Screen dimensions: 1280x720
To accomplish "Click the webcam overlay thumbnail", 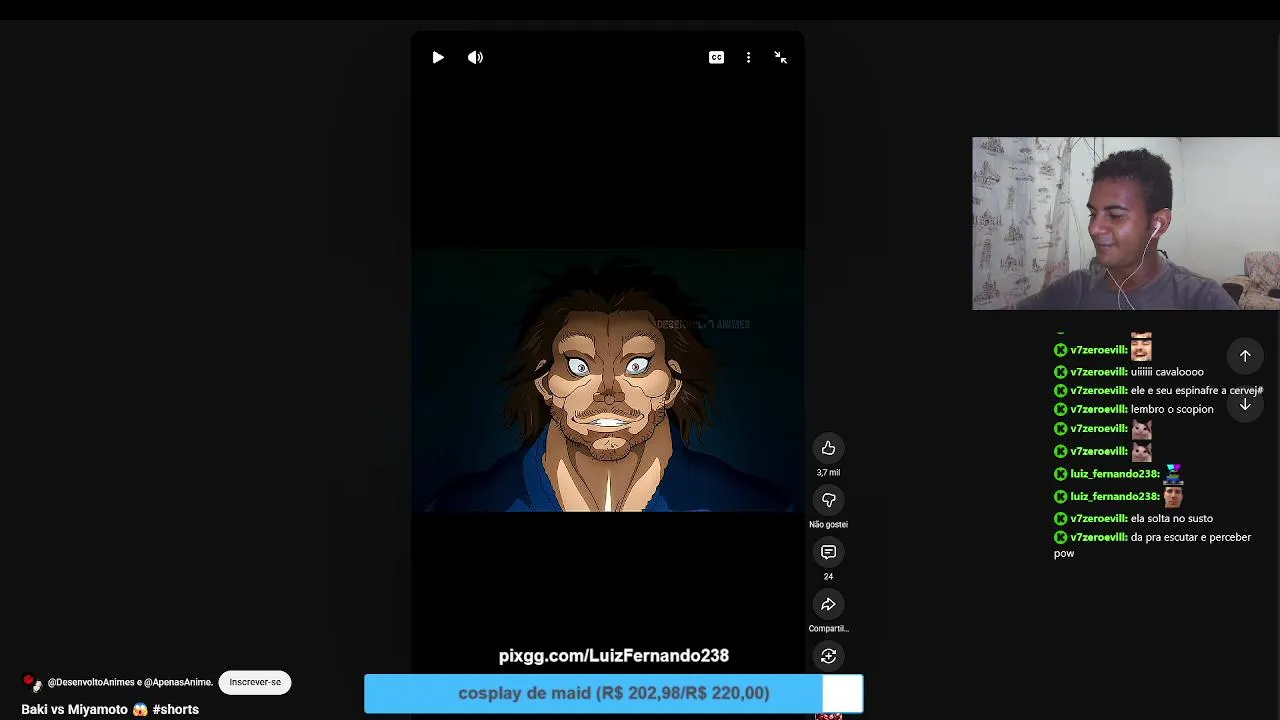I will [x=1126, y=223].
